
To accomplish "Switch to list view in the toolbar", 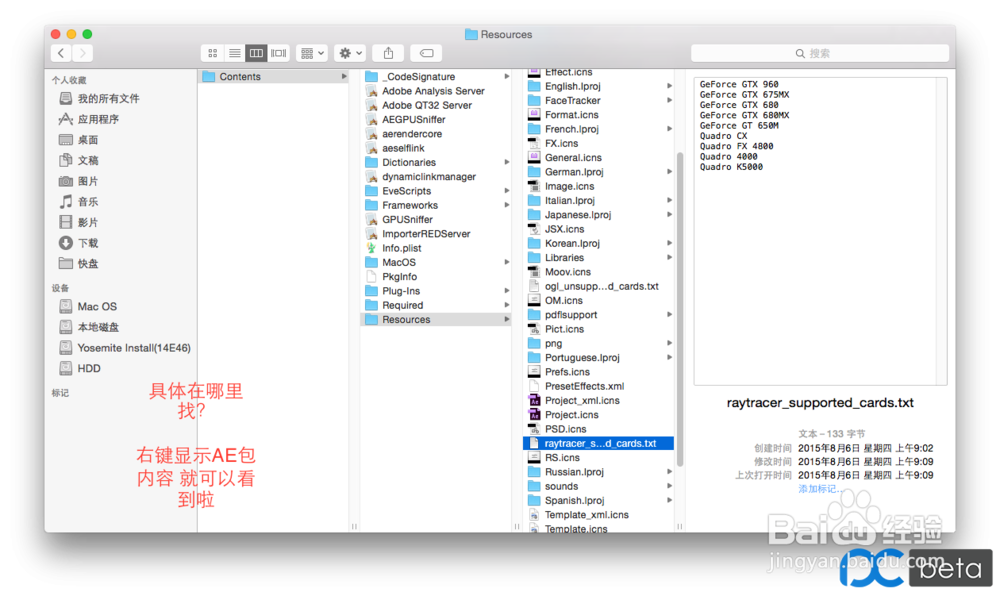I will click(x=234, y=53).
